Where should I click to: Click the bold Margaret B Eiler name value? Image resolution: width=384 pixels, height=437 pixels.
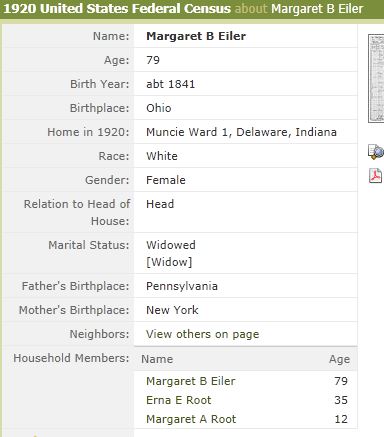pos(196,36)
